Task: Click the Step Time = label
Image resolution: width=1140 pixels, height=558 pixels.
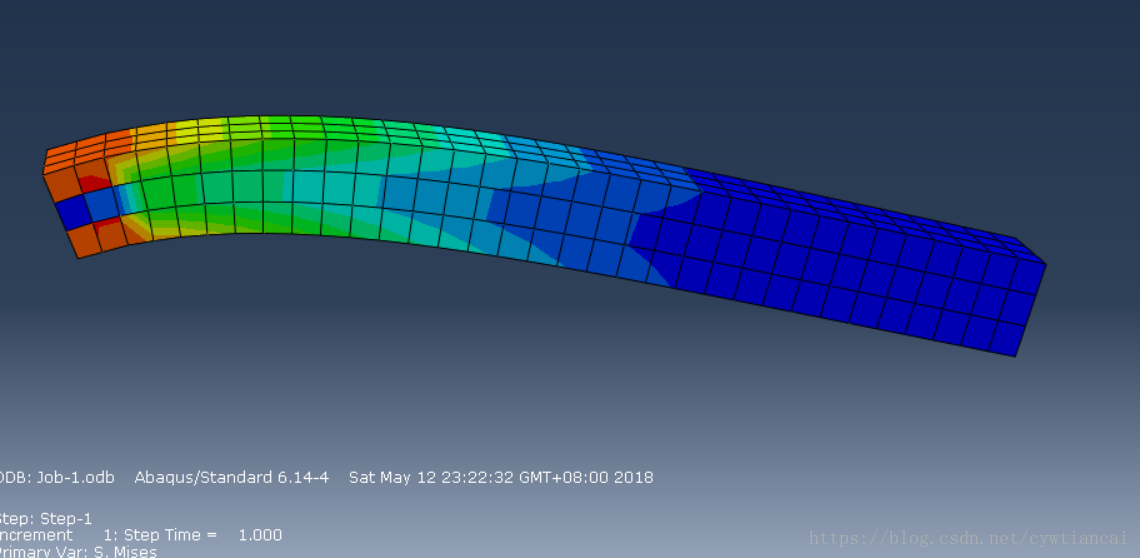Action: click(x=170, y=535)
